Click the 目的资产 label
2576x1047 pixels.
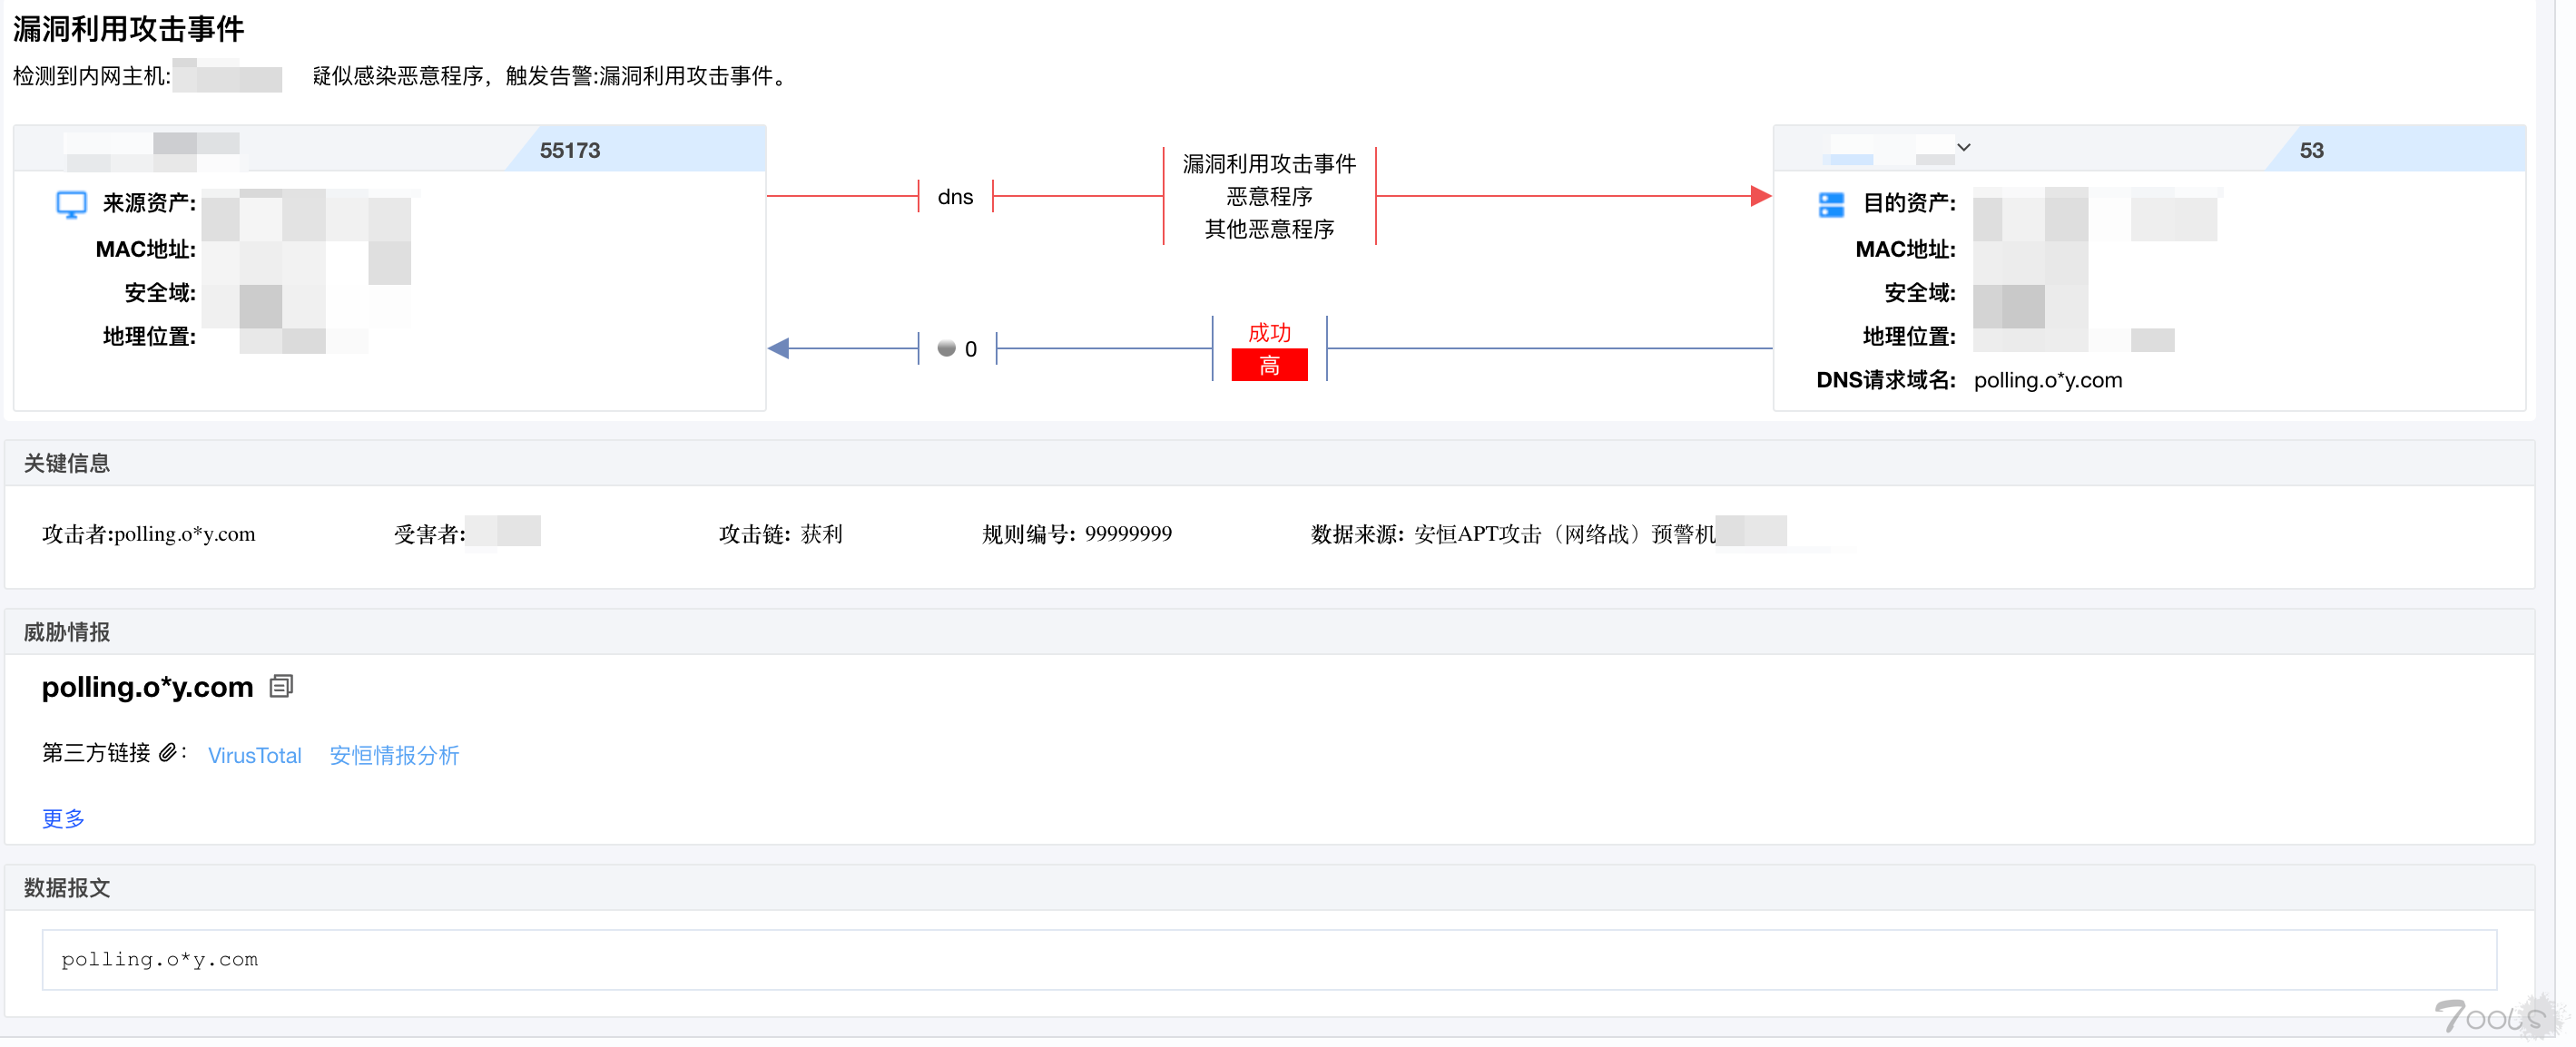tap(1908, 203)
